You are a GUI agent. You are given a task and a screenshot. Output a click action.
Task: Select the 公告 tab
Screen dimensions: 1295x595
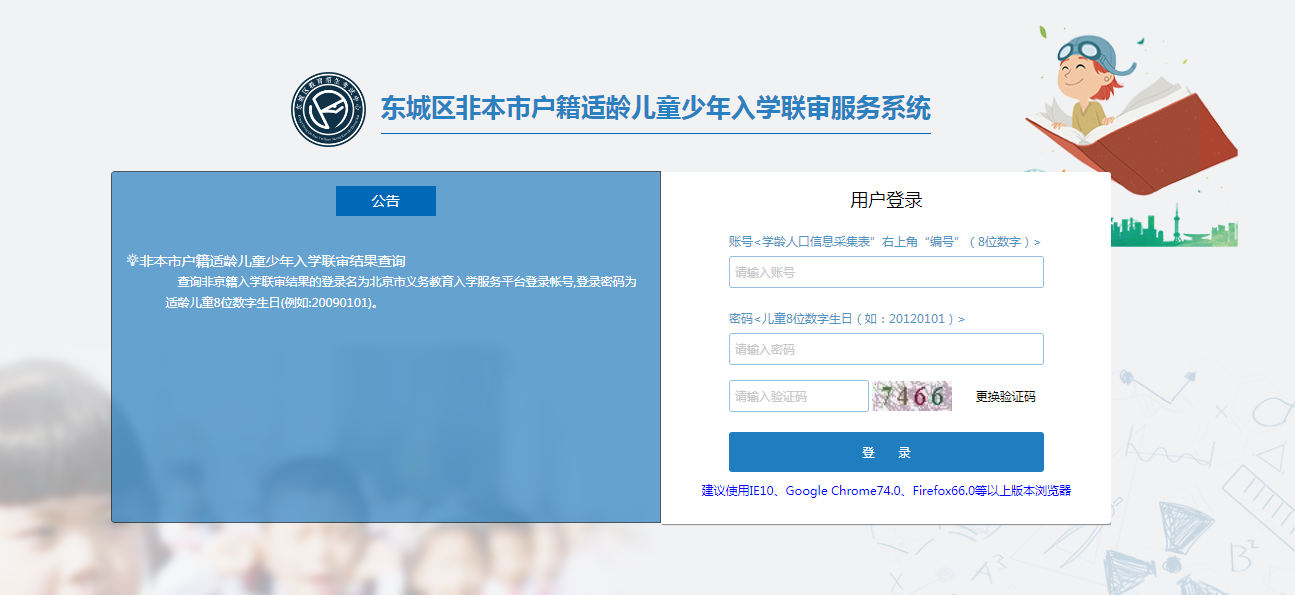pos(385,201)
